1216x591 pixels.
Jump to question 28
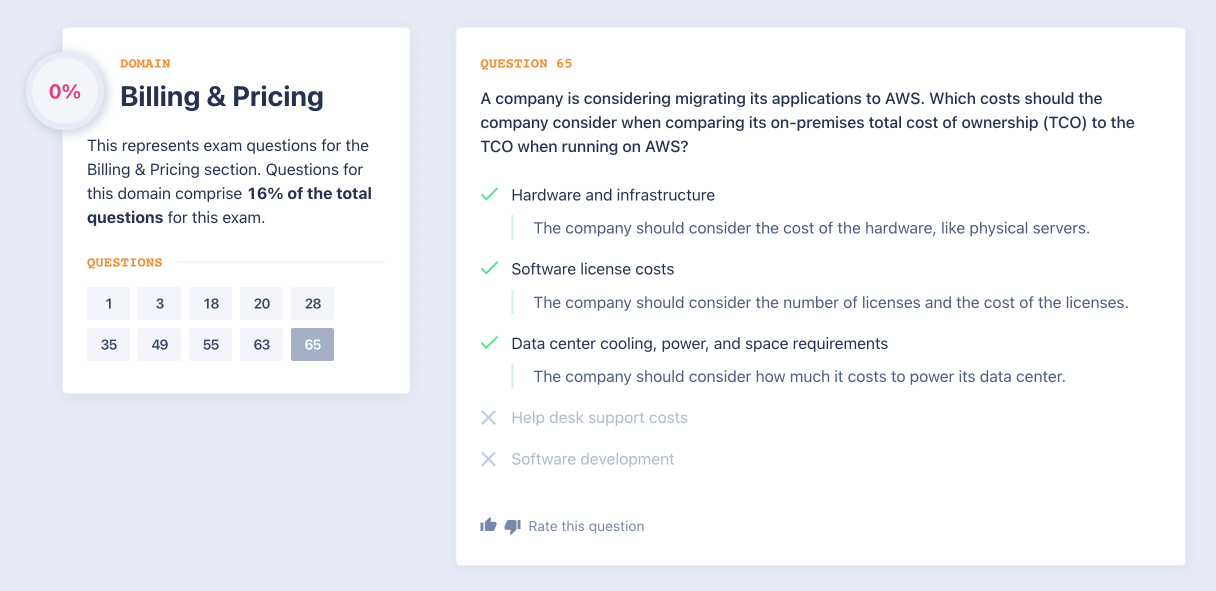[312, 303]
